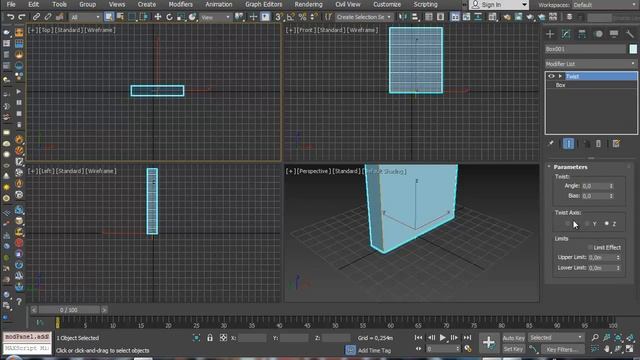The height and width of the screenshot is (360, 640).
Task: Select the Select and Link chain icon
Action: click(36, 17)
